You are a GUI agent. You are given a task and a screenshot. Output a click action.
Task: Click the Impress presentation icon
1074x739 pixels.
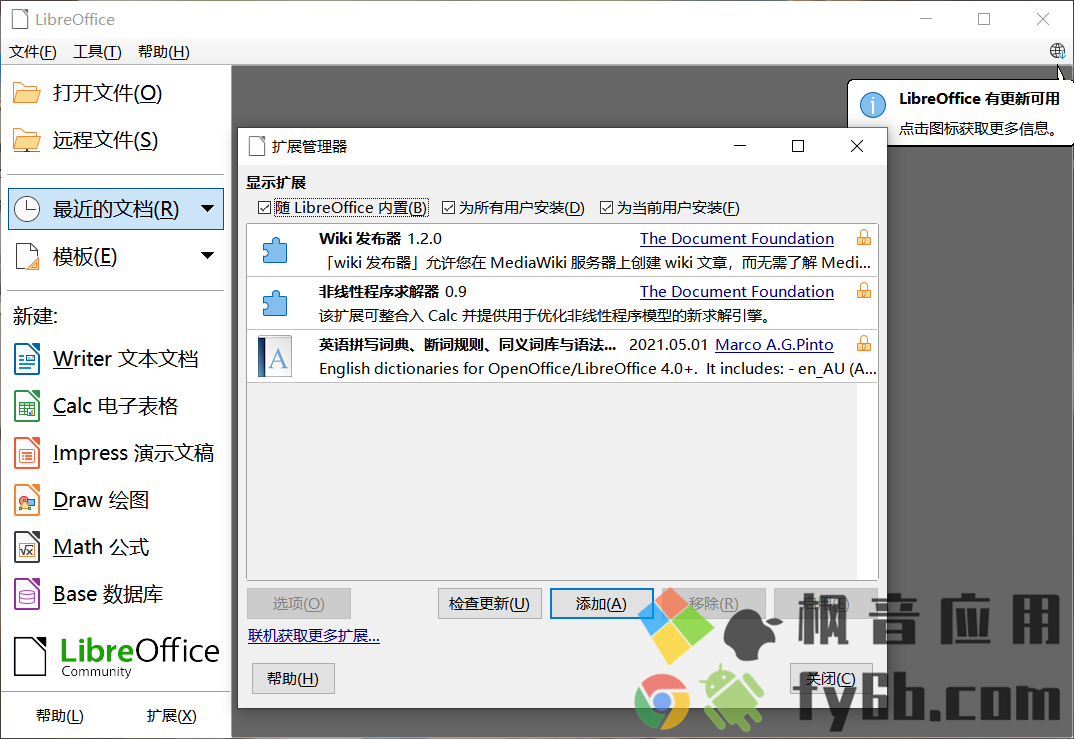[27, 453]
